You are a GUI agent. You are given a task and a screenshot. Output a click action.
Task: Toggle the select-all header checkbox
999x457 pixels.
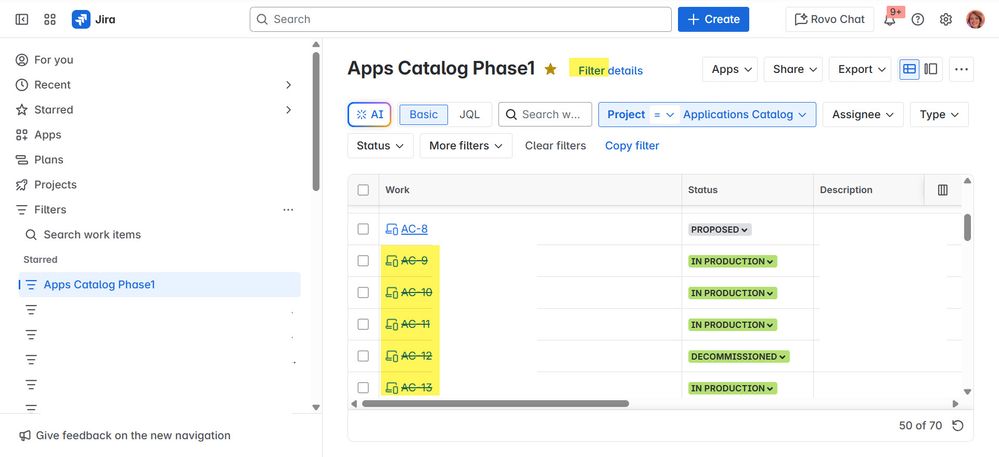click(x=363, y=190)
